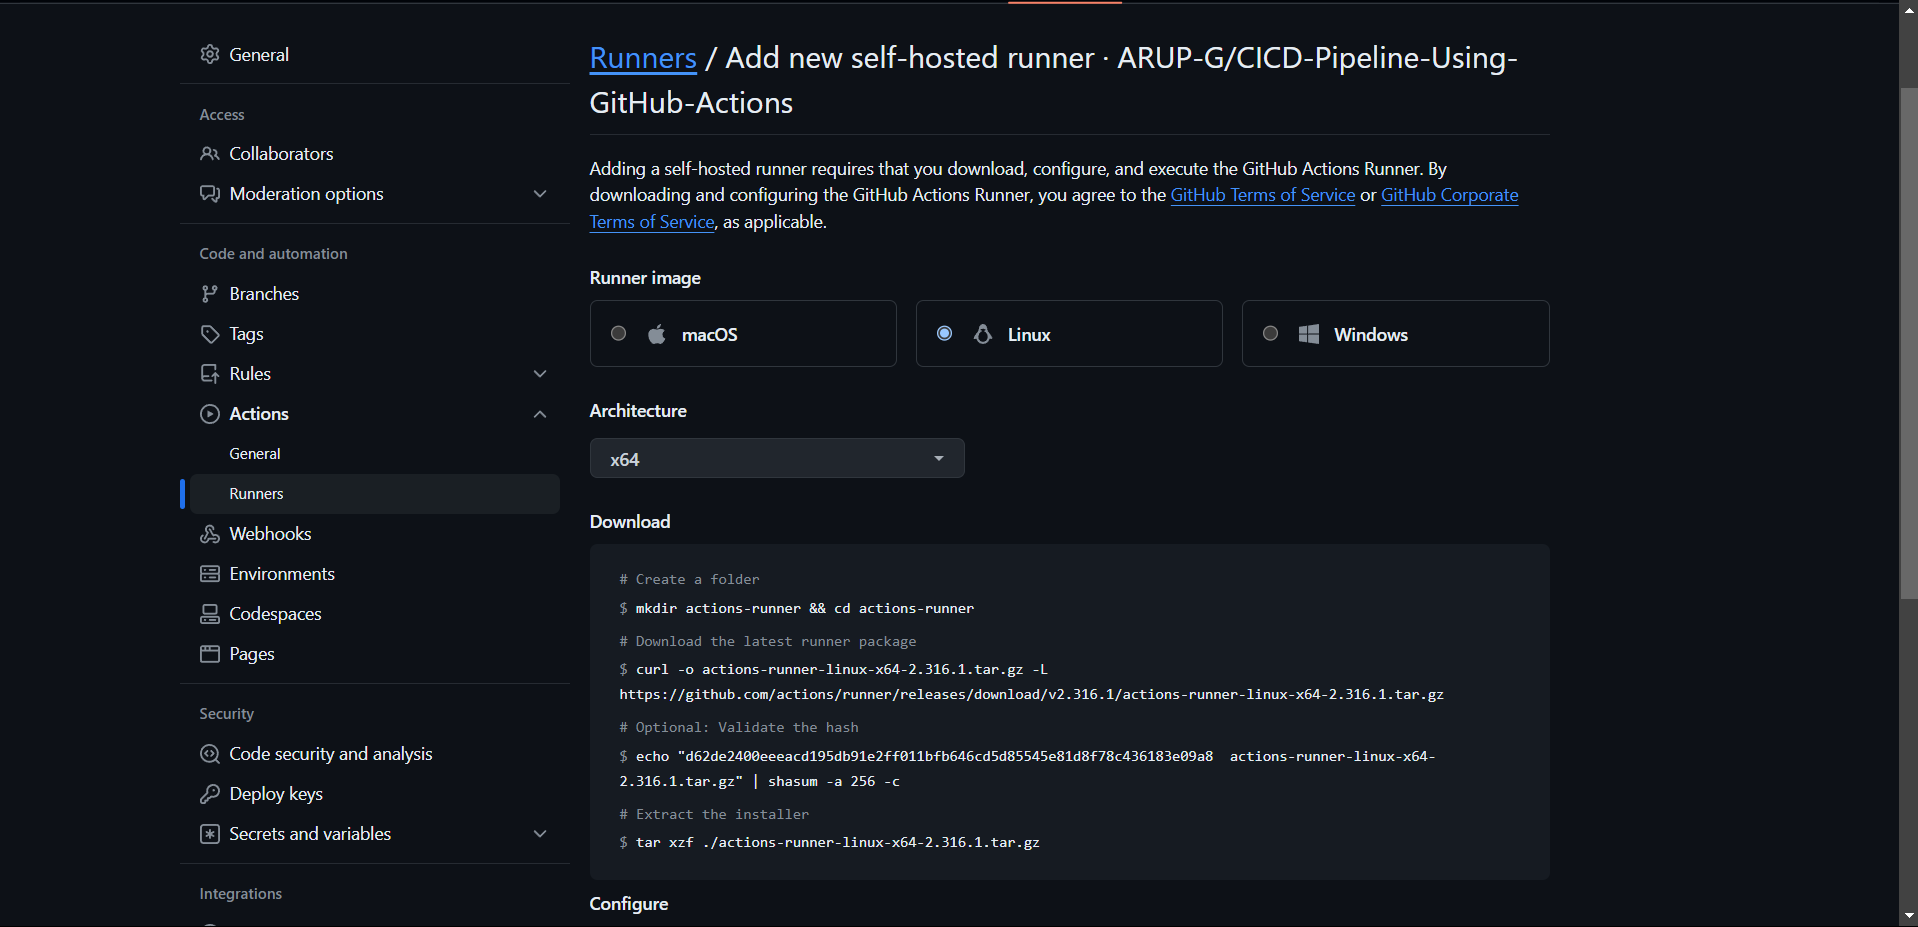Viewport: 1918px width, 927px height.
Task: Click the penguin logo on Linux card
Action: 983,334
